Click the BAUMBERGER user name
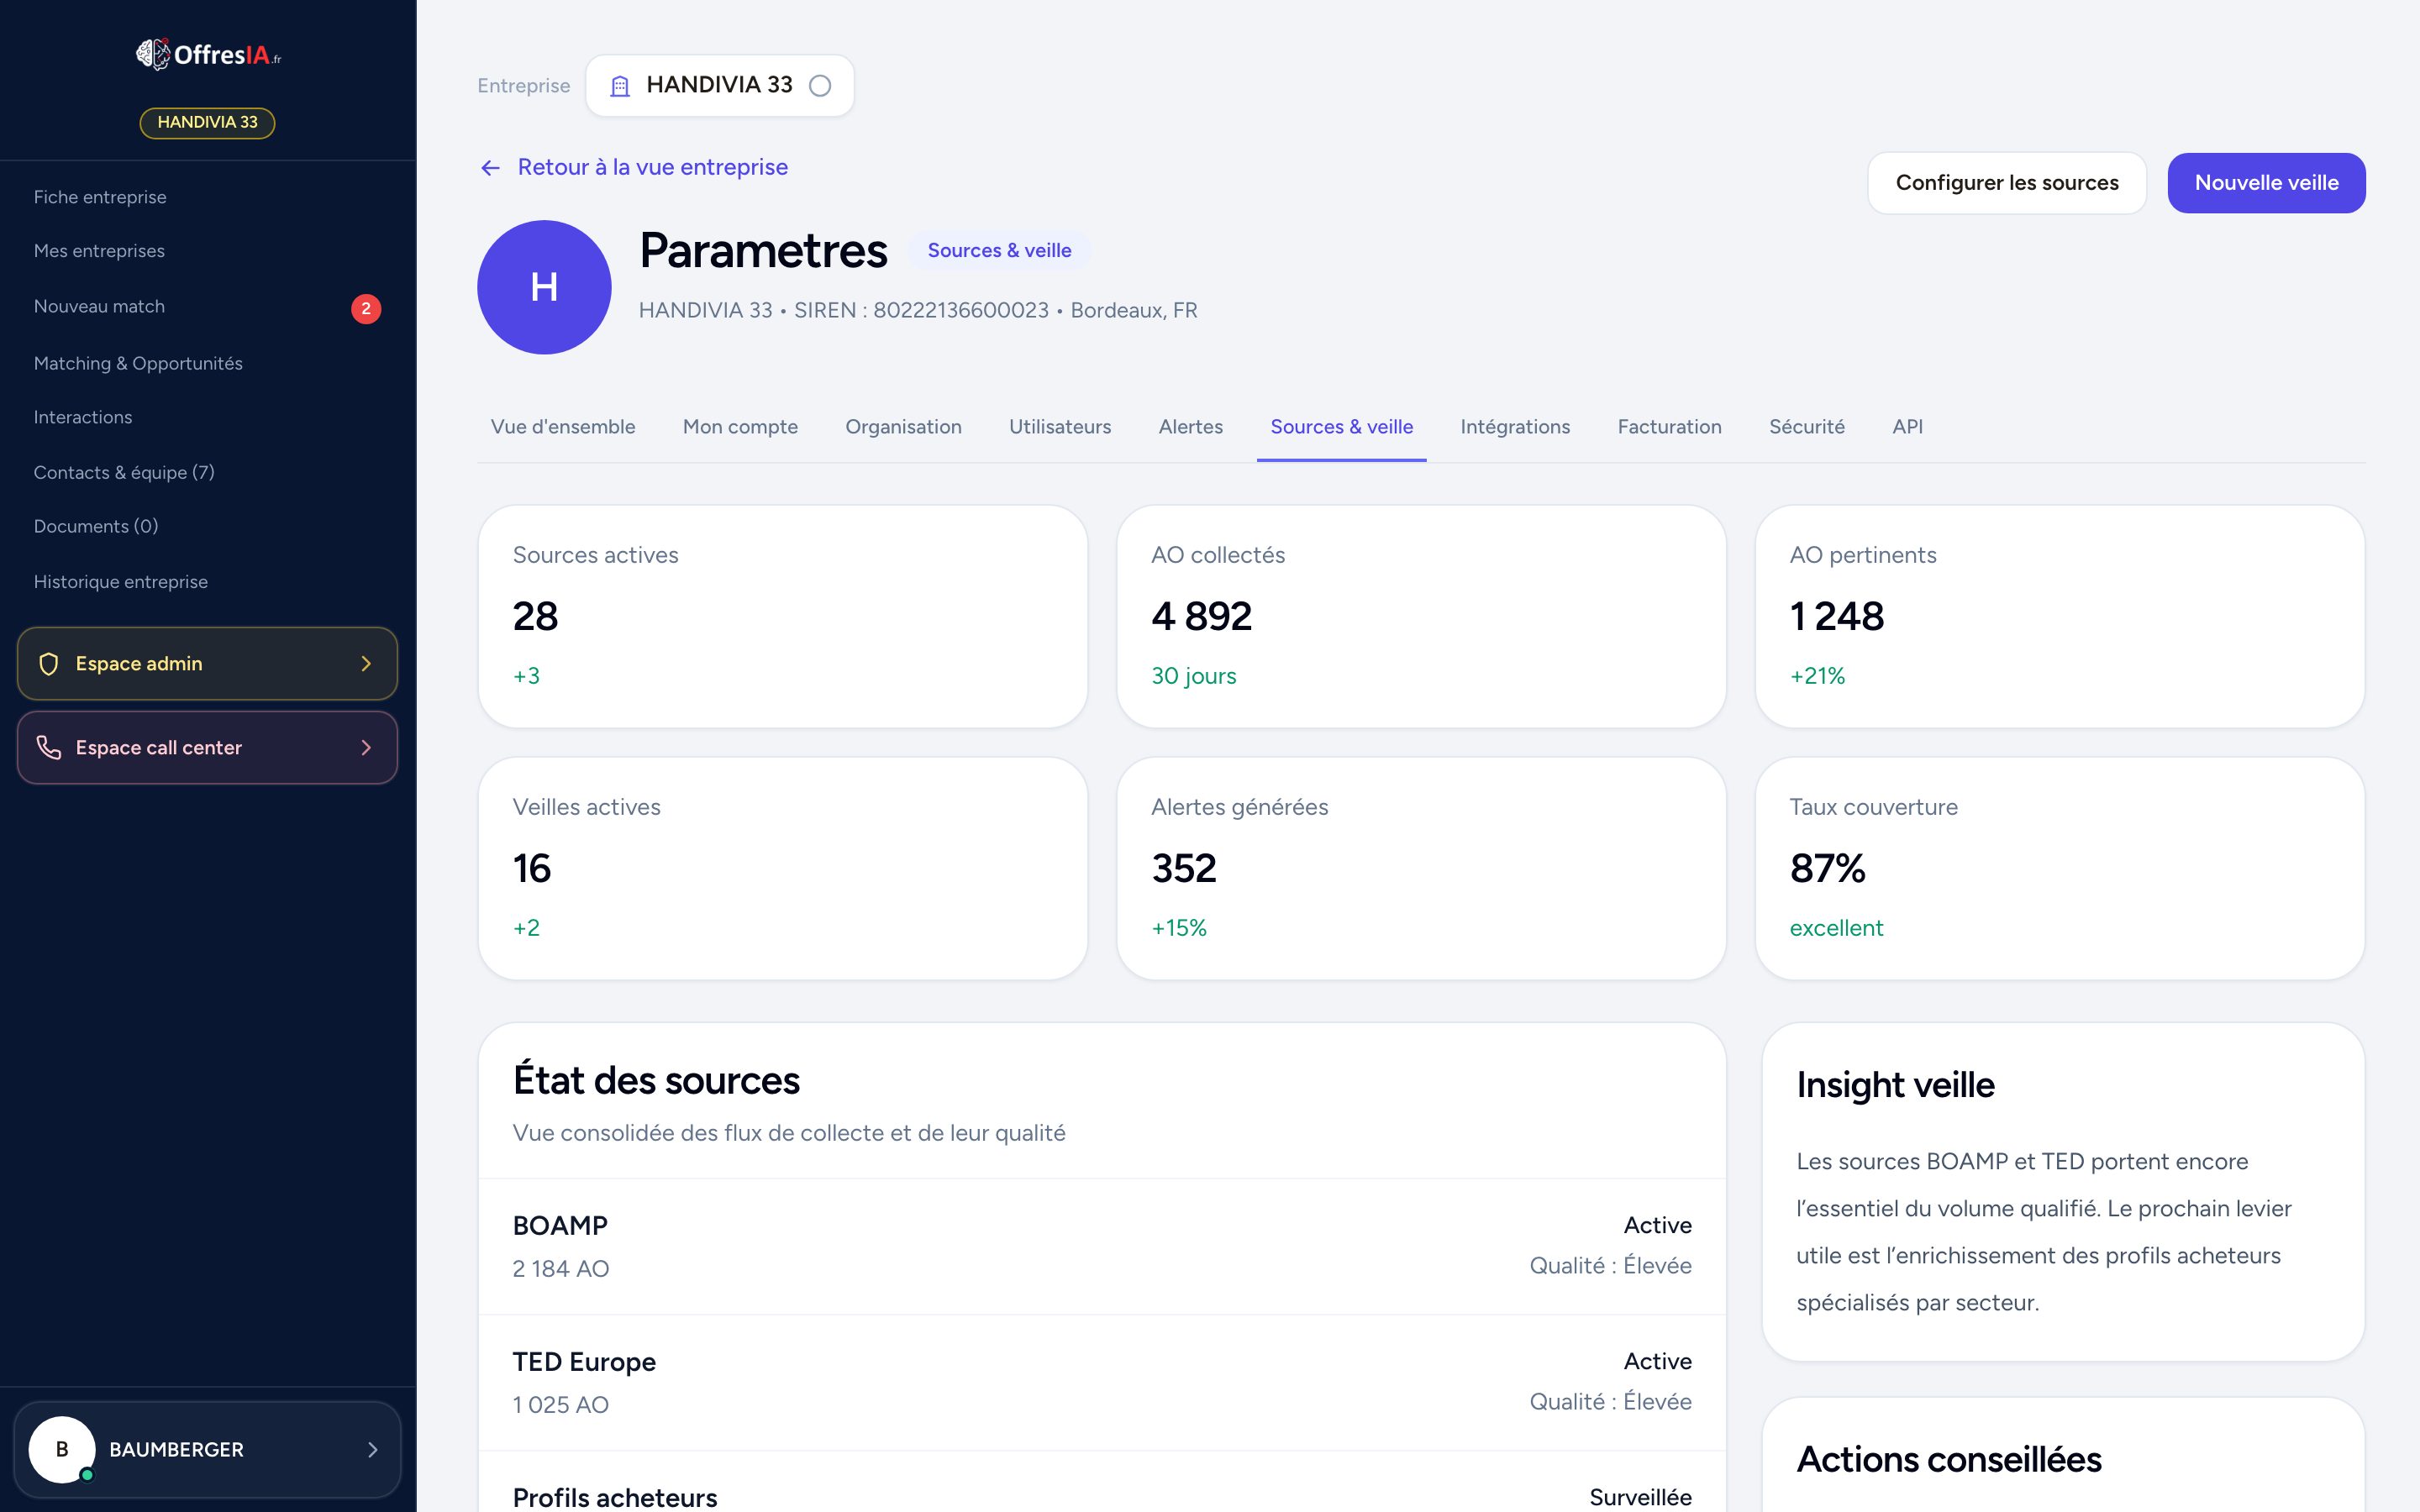Screen dimensions: 2420x1512 pos(176,1450)
